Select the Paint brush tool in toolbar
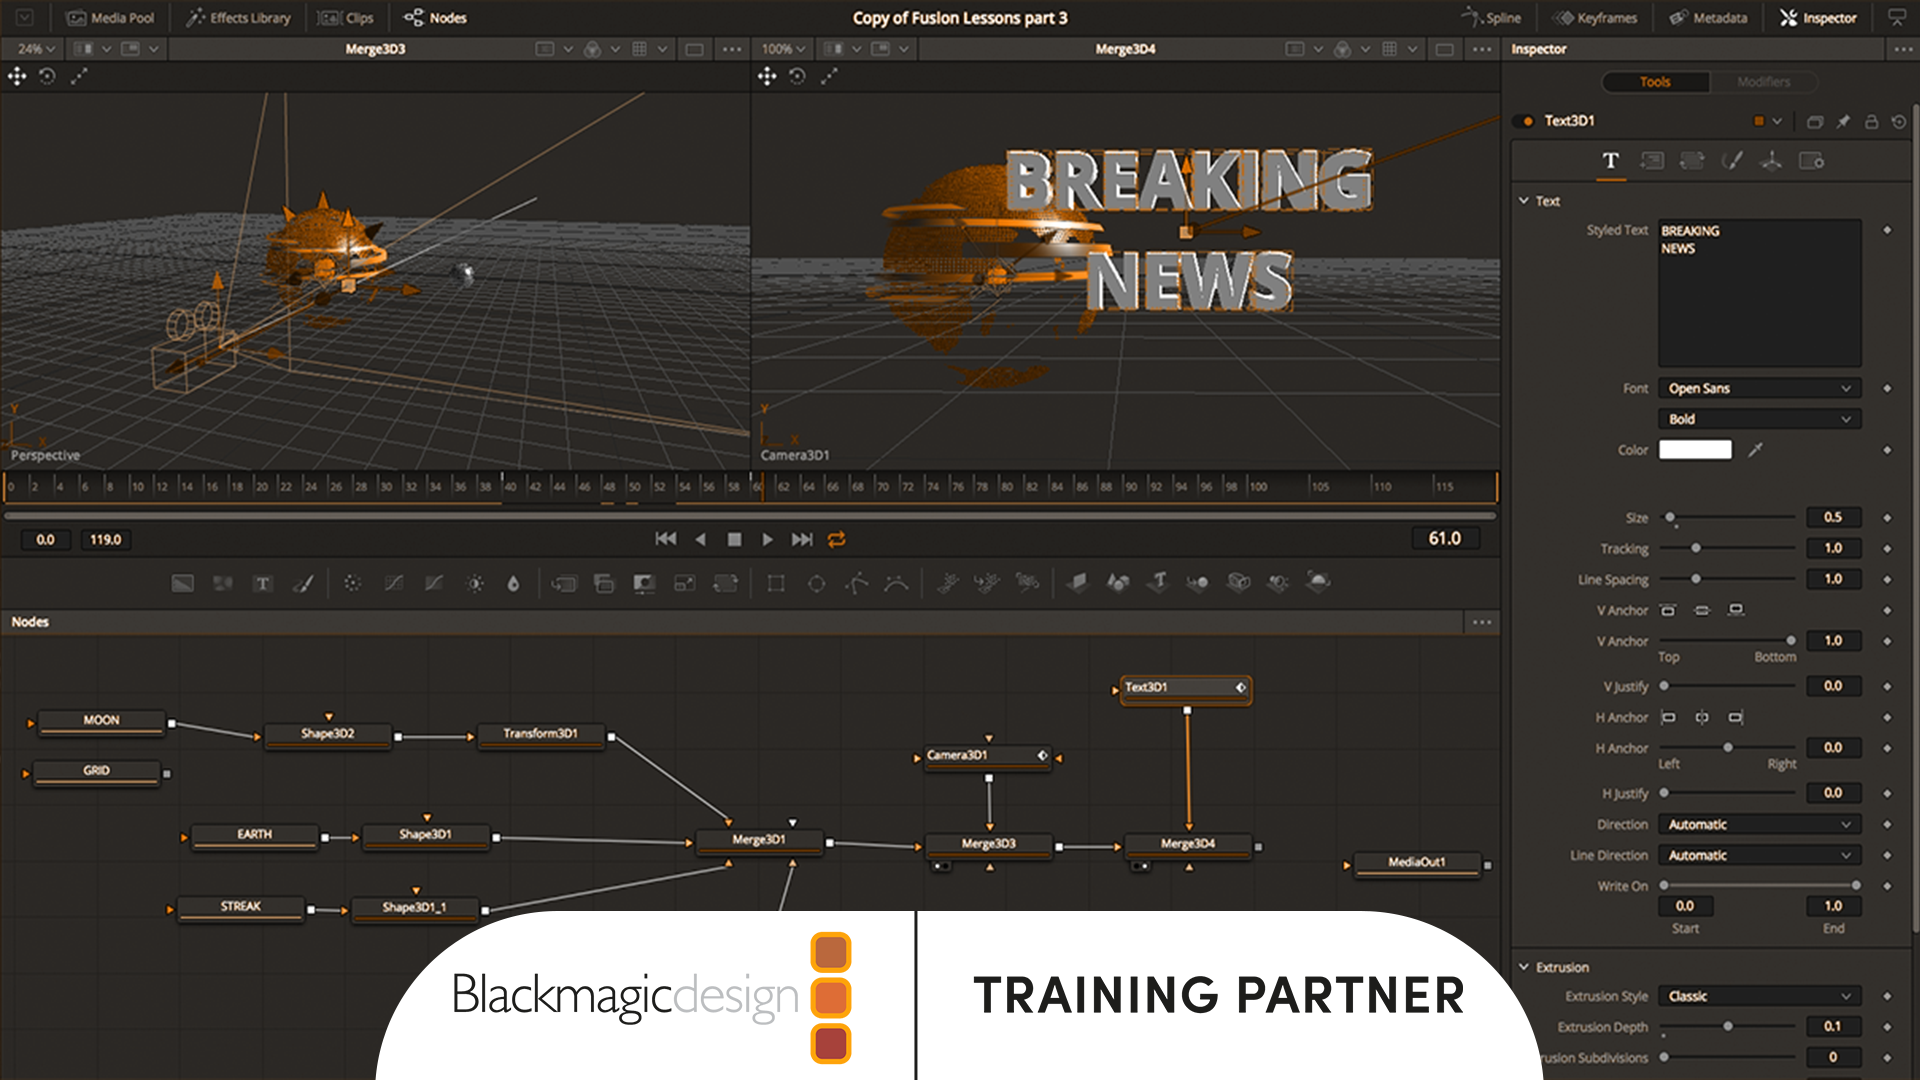The width and height of the screenshot is (1920, 1080). point(303,583)
